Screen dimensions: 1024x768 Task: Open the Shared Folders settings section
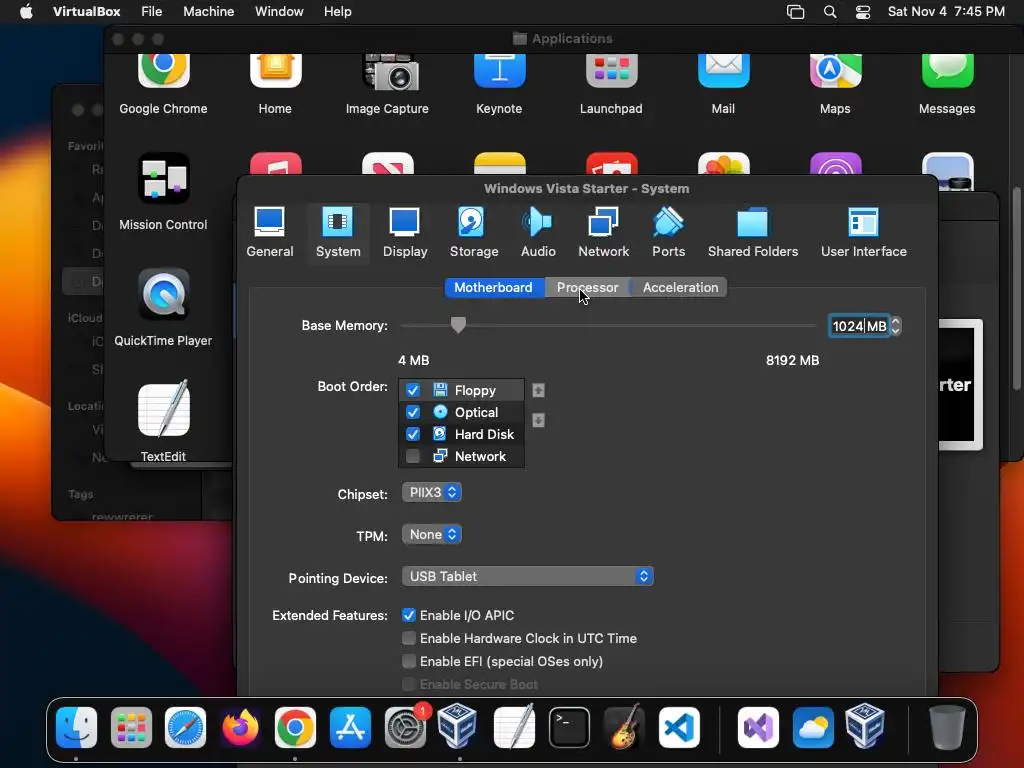752,232
